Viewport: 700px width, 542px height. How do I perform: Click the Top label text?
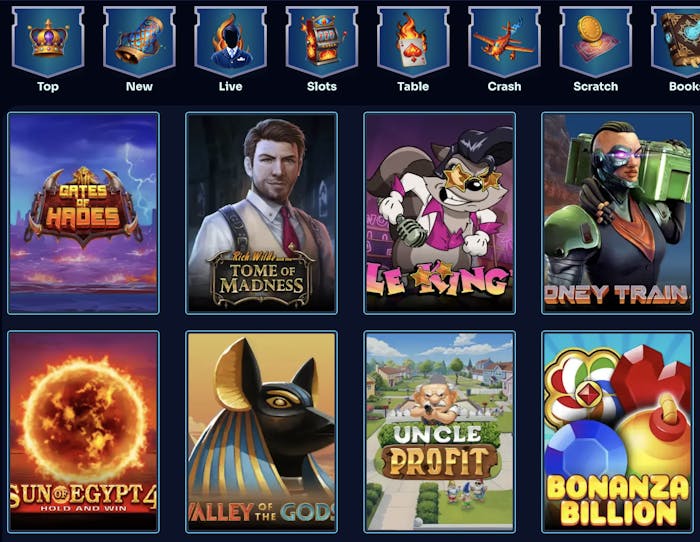coord(48,87)
